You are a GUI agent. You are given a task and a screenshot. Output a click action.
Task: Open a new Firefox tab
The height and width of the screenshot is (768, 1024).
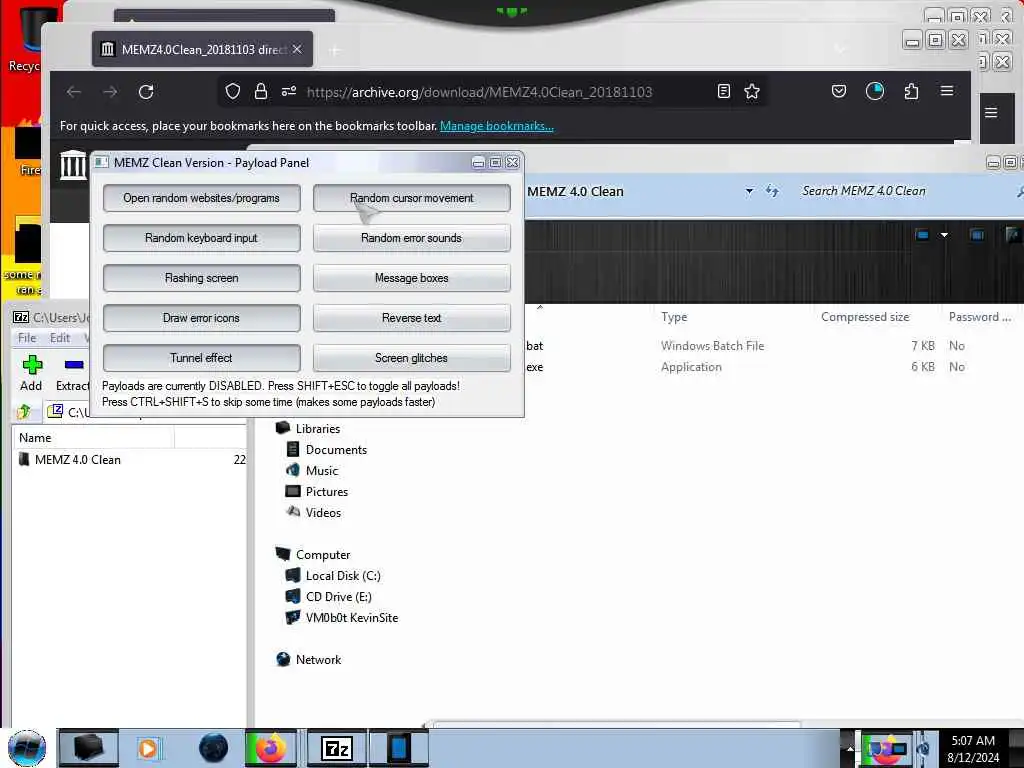click(334, 50)
